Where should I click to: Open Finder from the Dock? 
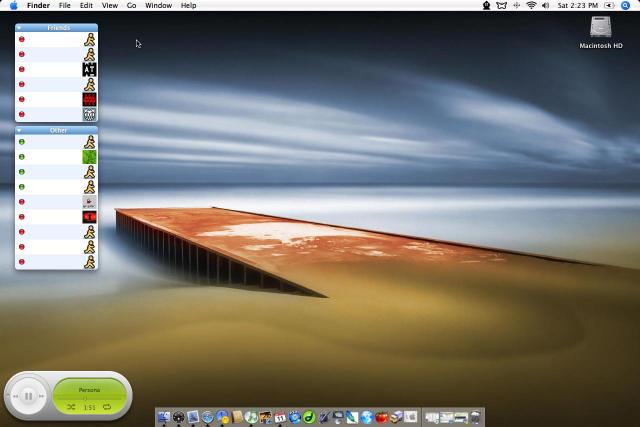coord(164,417)
